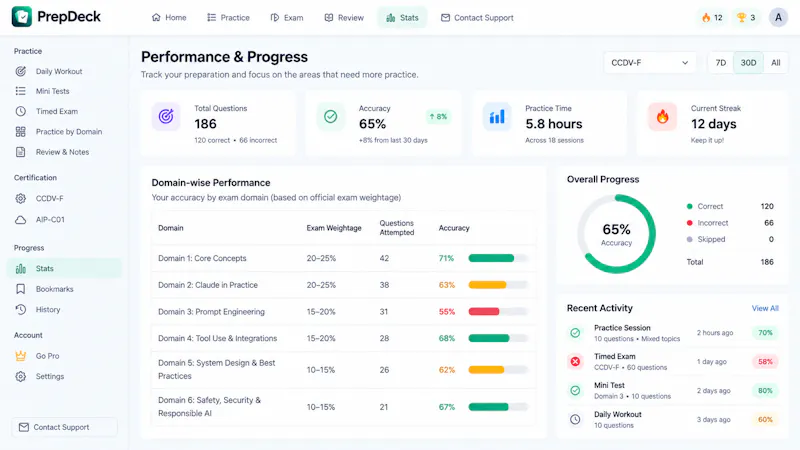Screen dimensions: 800x450
Task: Open the Exam tab
Action: pyautogui.click(x=287, y=17)
